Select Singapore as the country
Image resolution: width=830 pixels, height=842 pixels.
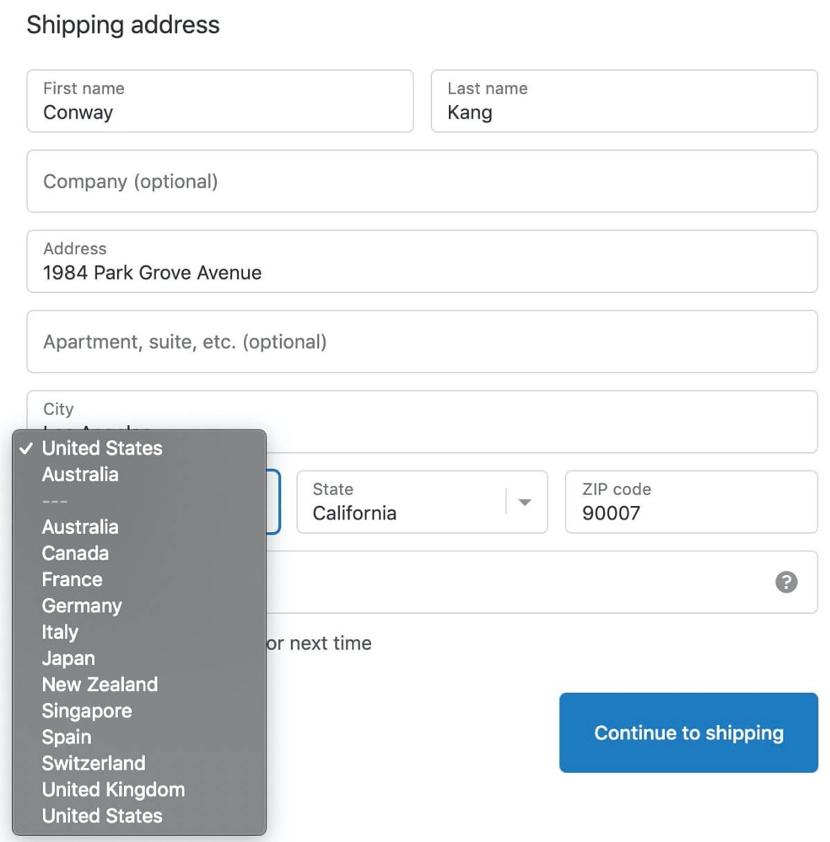click(86, 709)
